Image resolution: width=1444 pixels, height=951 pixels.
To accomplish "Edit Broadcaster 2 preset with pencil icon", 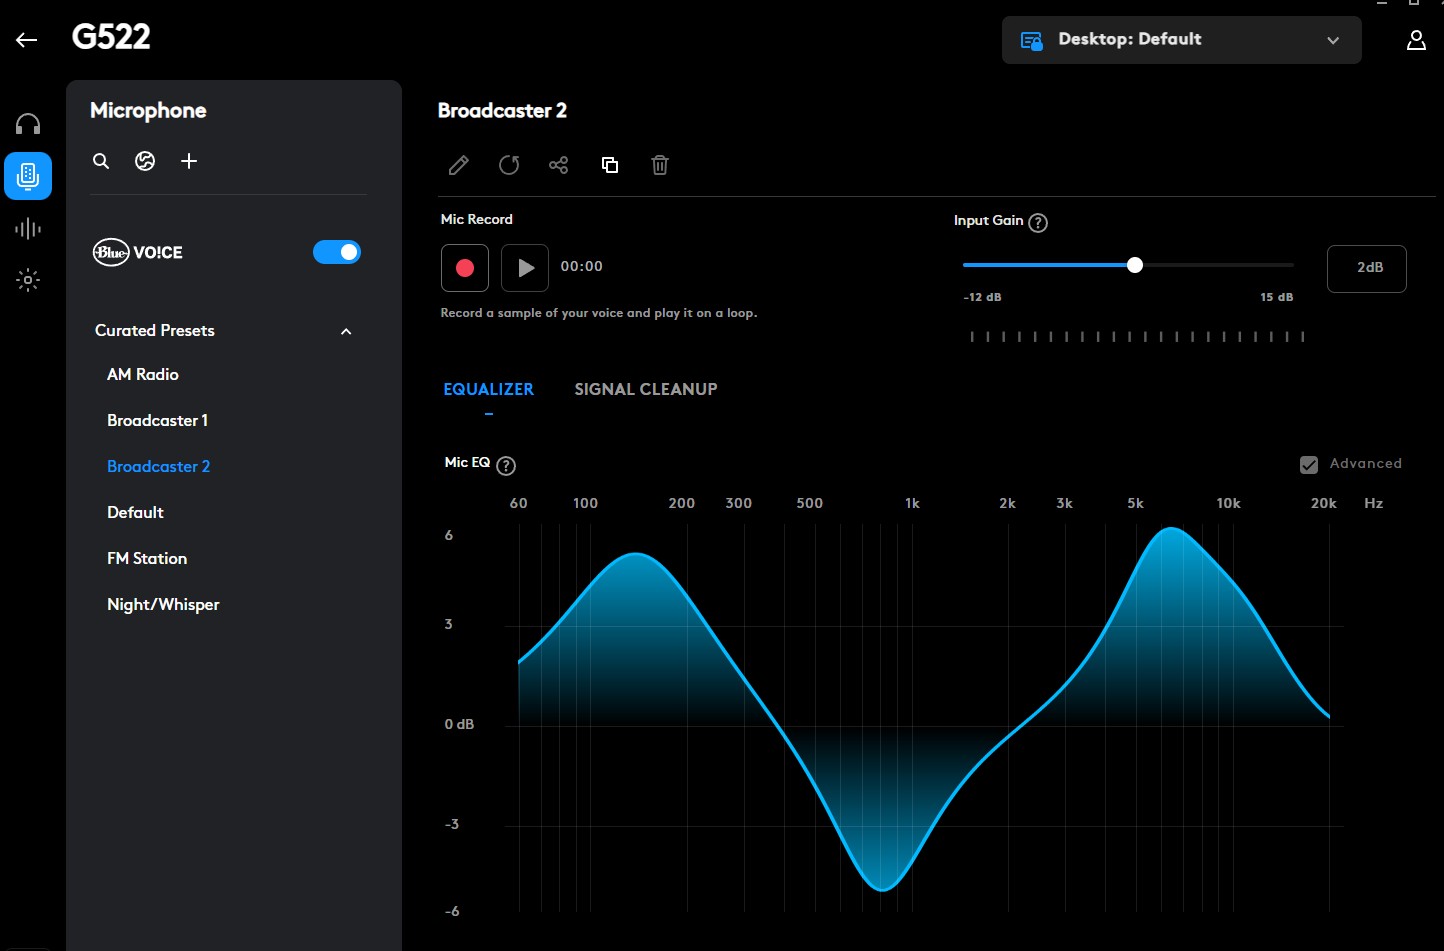I will tap(459, 165).
